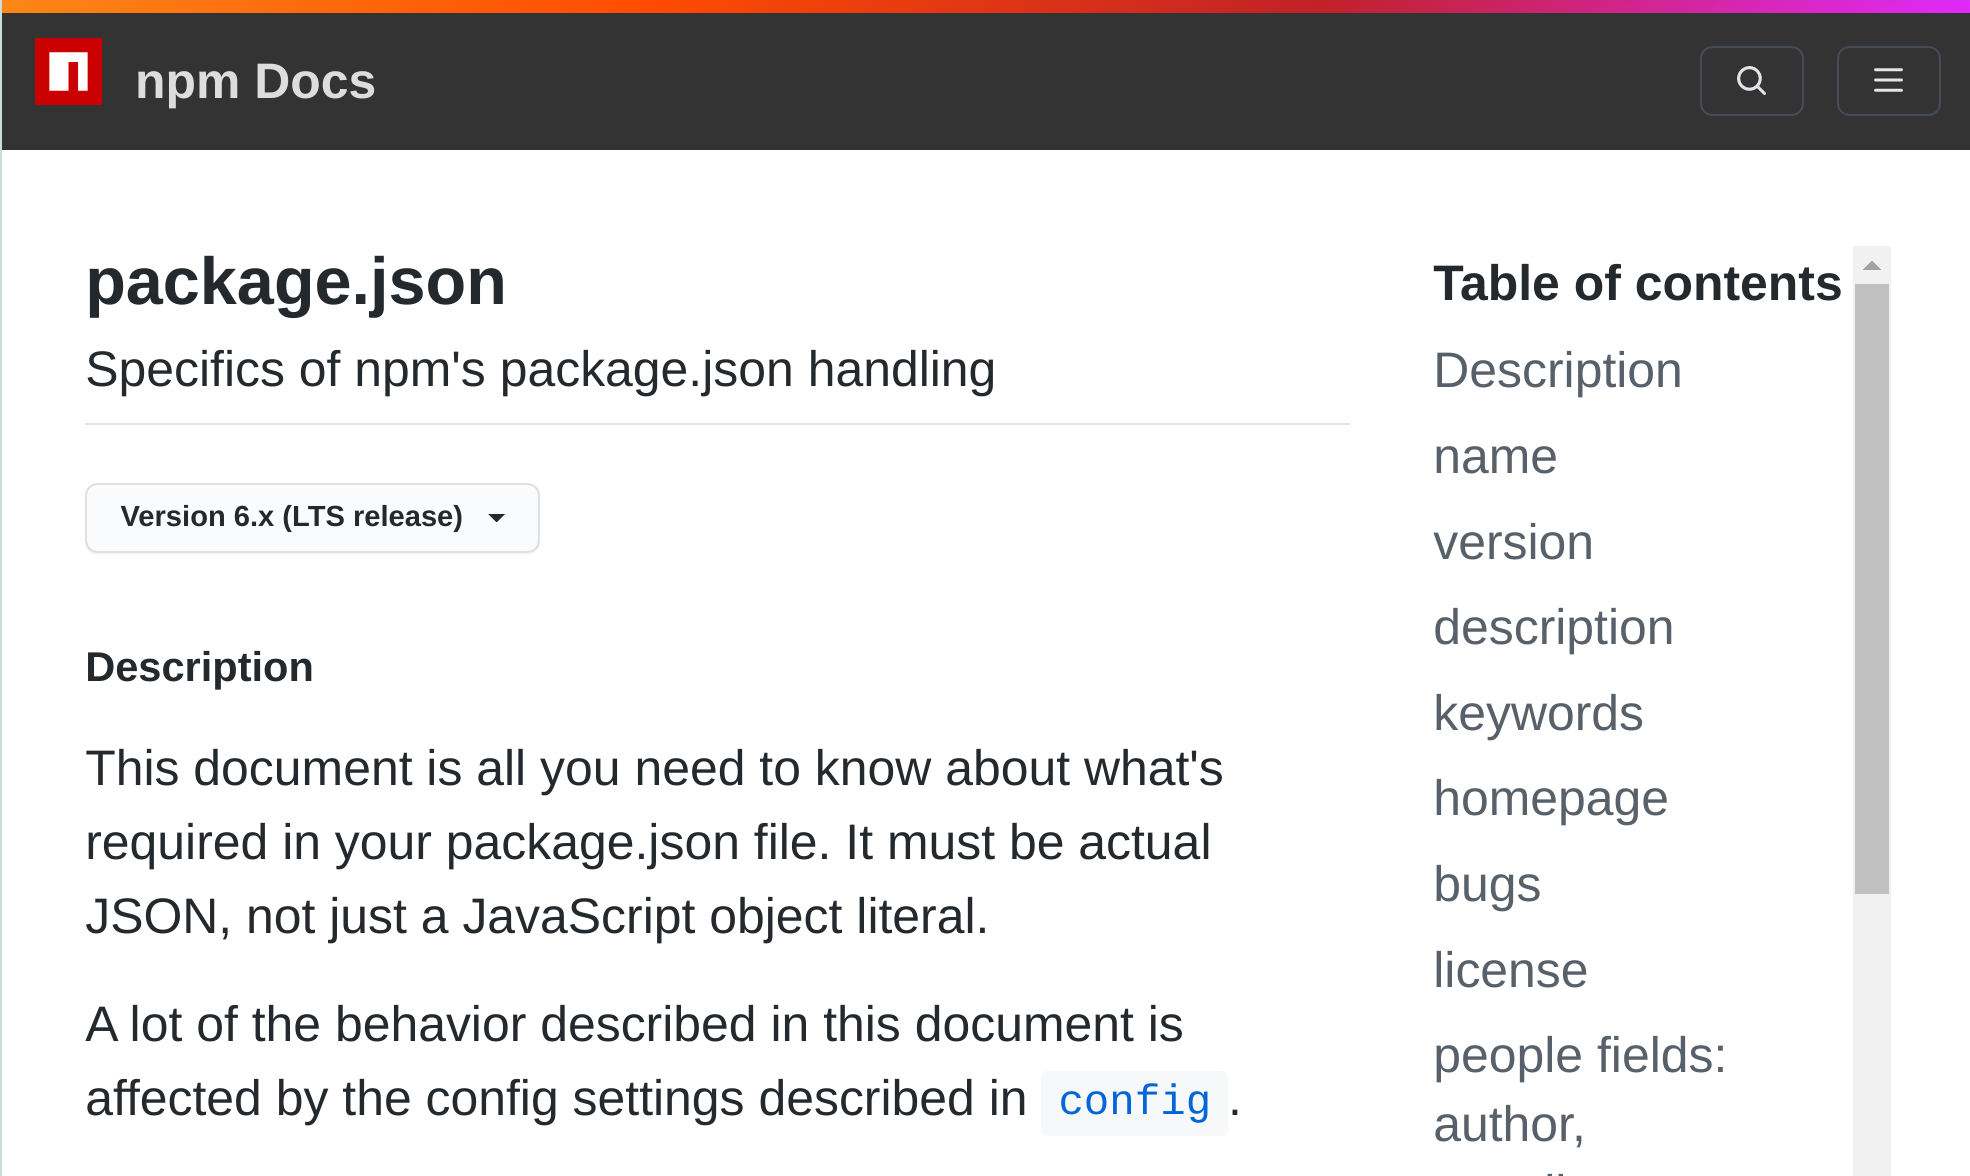Click the package.json page heading
Screen dimensions: 1970x1176
[x=296, y=282]
